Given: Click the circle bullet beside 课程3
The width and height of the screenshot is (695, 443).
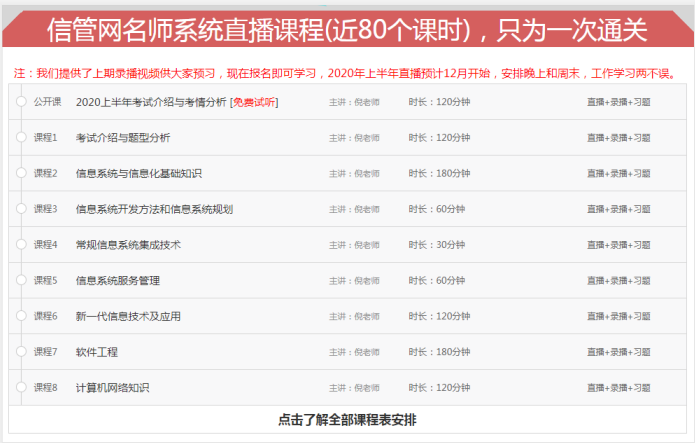Looking at the screenshot, I should pos(19,209).
